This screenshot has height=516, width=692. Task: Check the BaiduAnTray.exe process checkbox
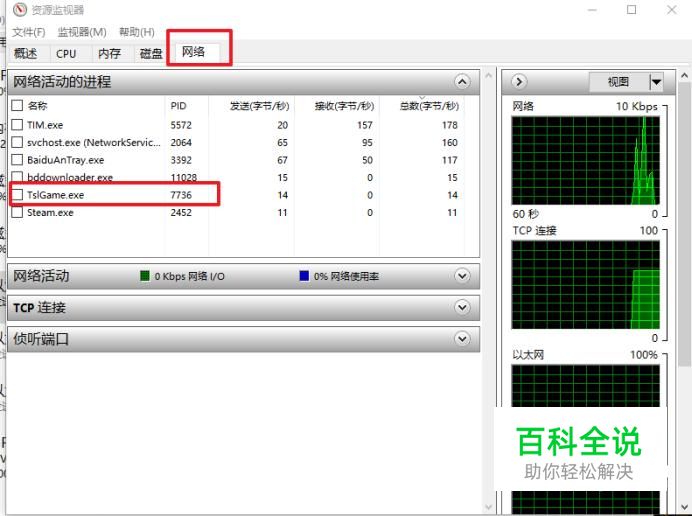17,160
